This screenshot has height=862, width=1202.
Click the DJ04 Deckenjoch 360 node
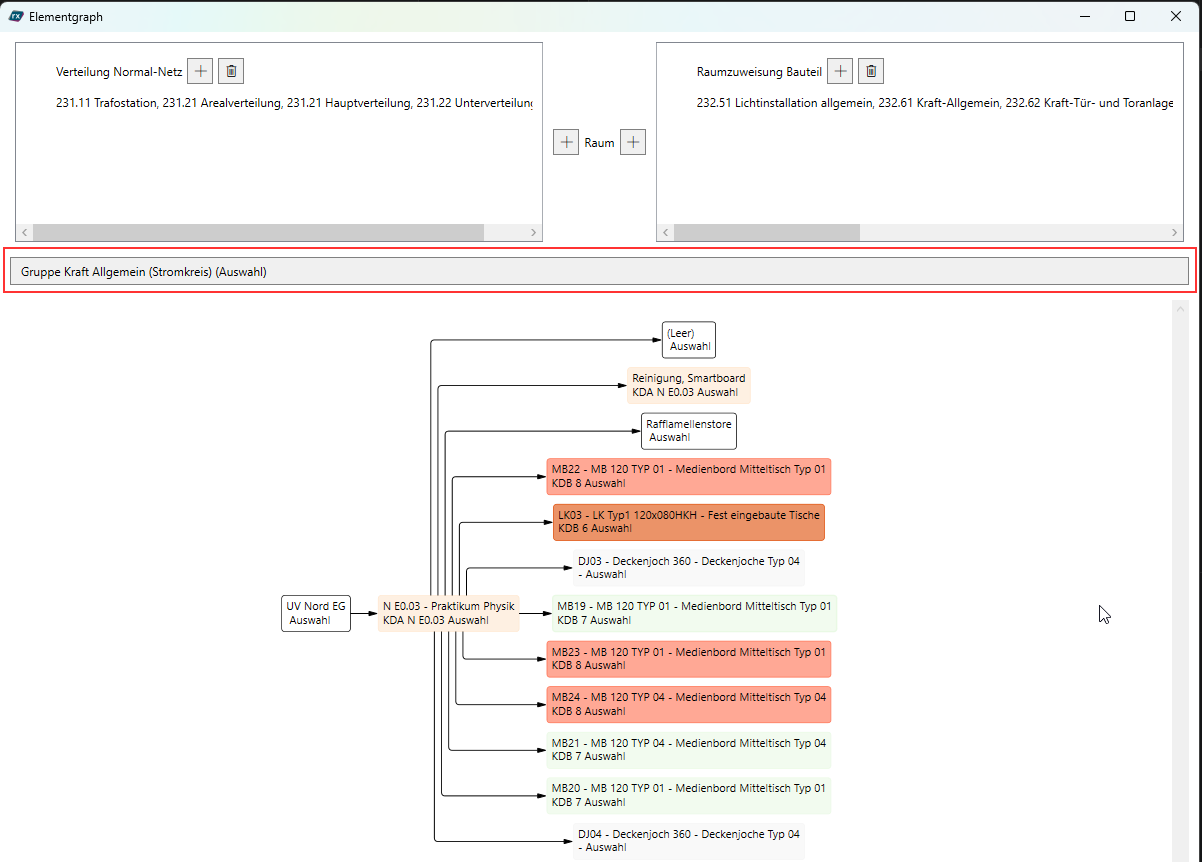click(689, 841)
